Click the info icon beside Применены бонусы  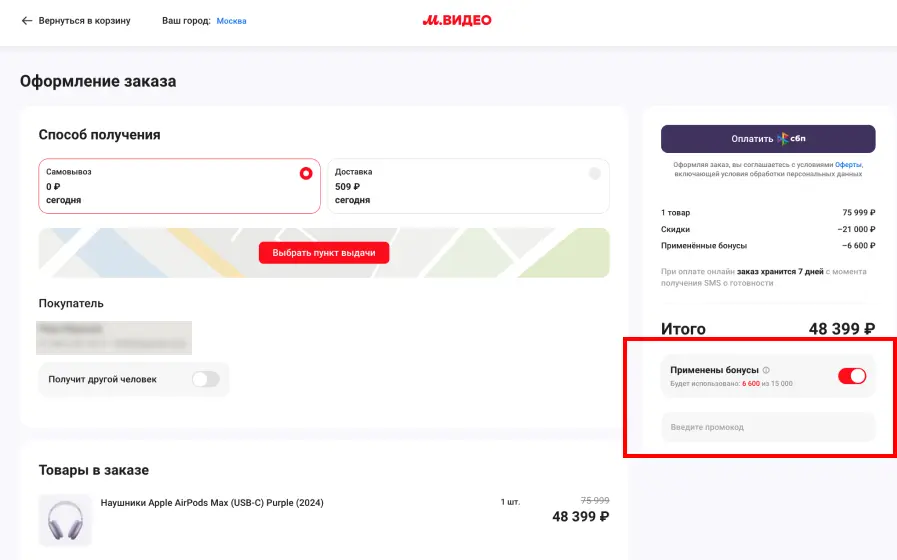[766, 370]
